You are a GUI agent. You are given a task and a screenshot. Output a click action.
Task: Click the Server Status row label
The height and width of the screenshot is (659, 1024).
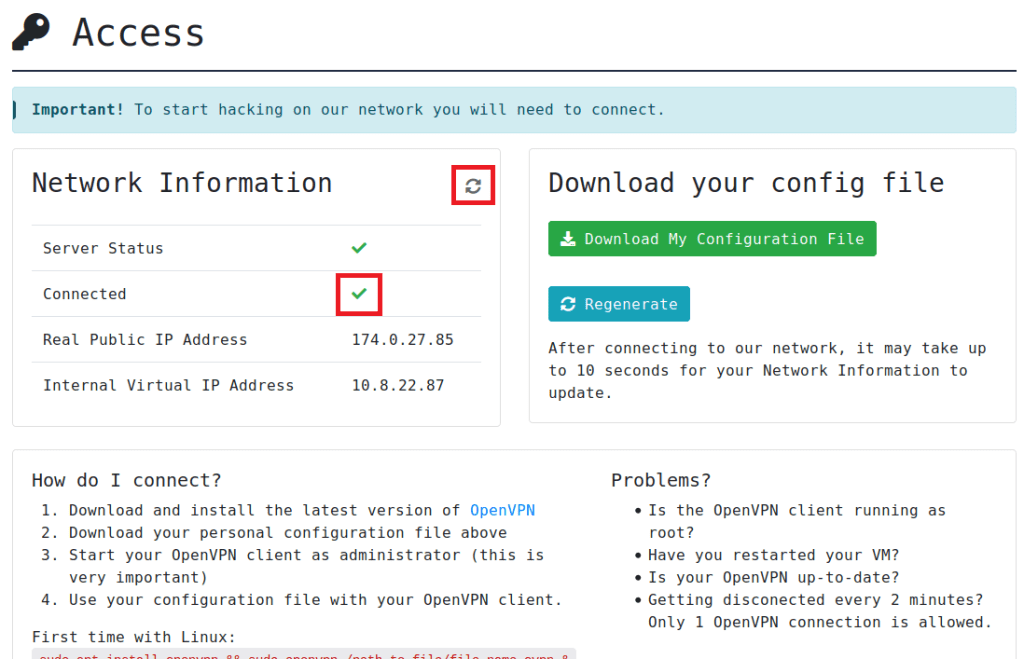pos(103,248)
